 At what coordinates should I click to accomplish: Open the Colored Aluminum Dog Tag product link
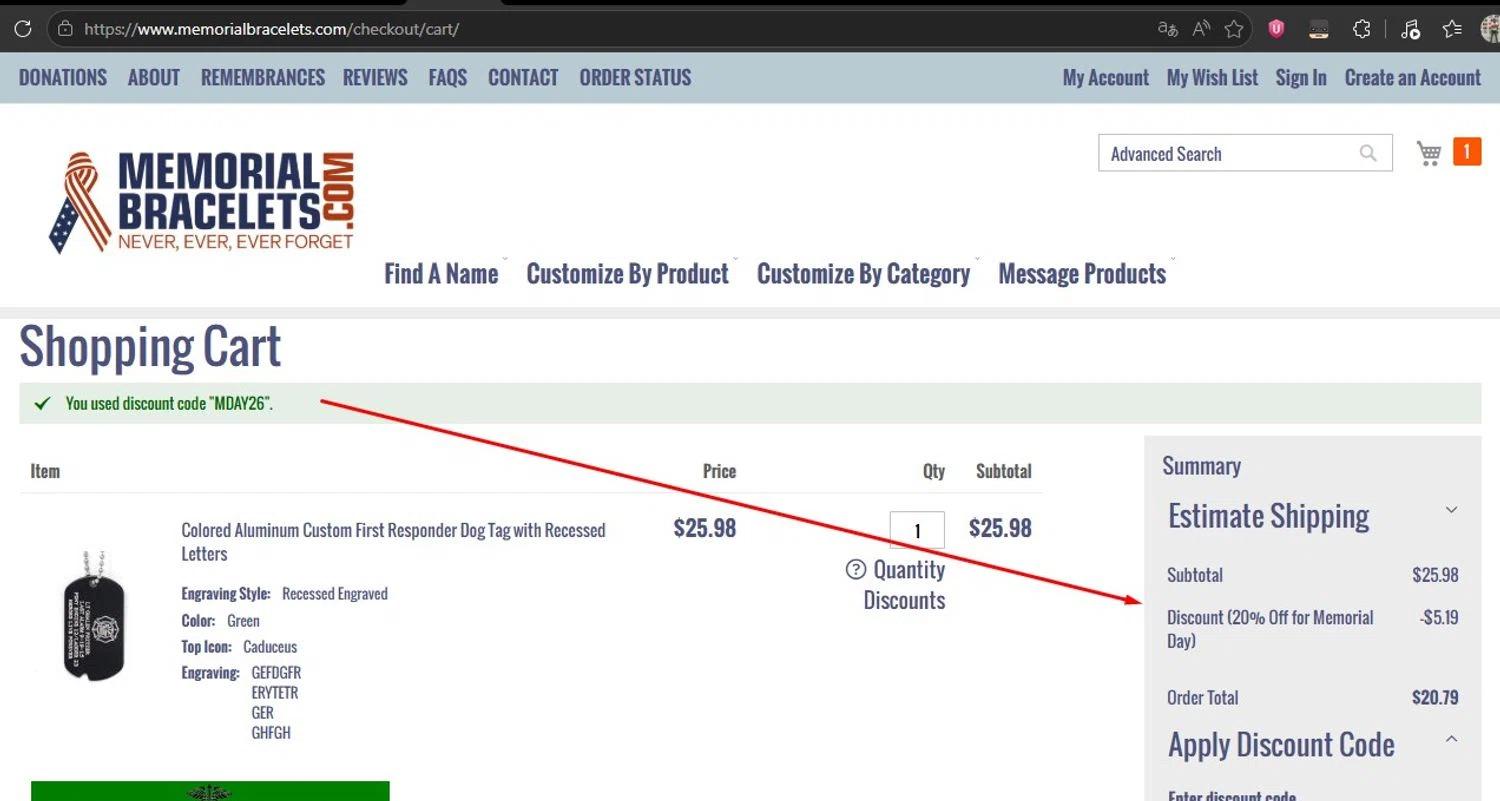pos(393,542)
